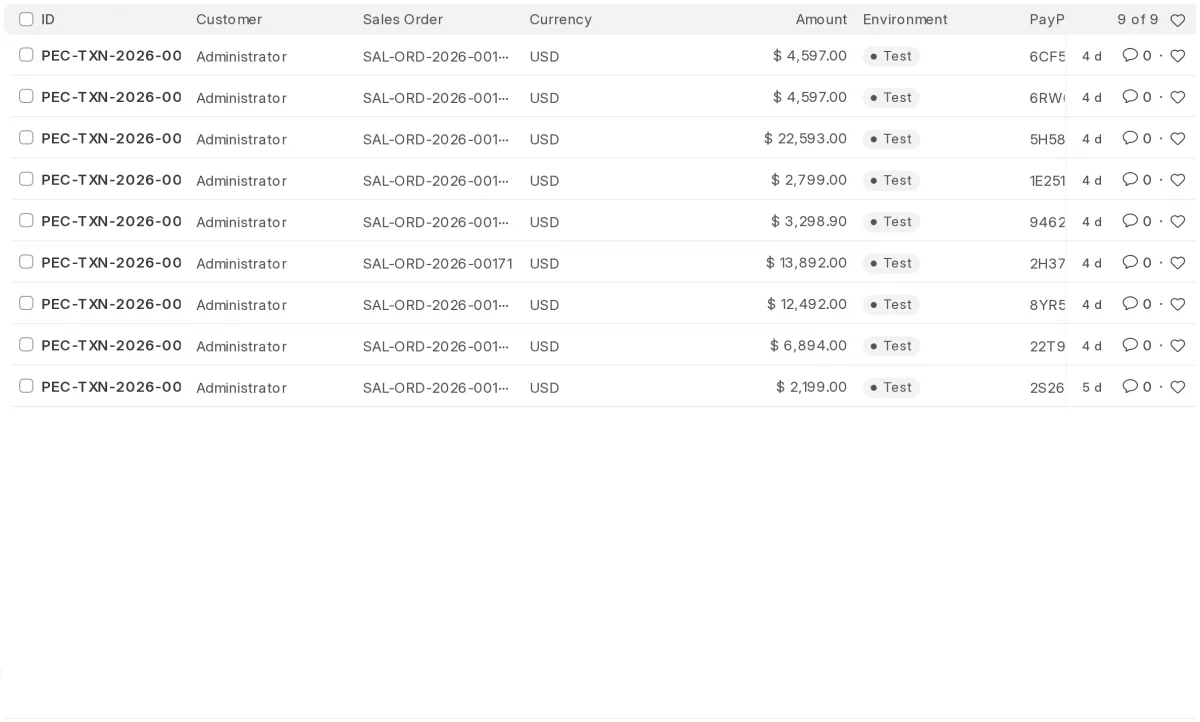Click the PayPal ID starting 1E251
The image size is (1200, 722).
point(1047,181)
